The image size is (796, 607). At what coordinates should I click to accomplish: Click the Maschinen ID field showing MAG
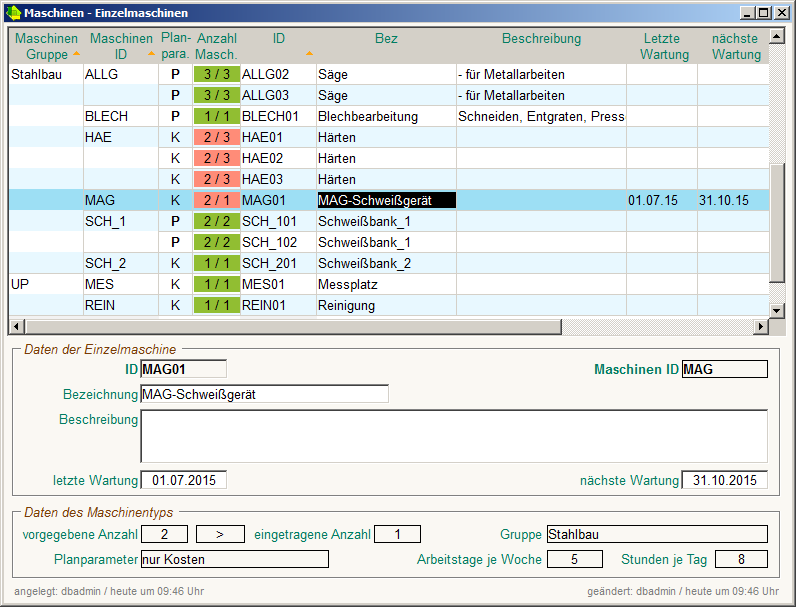724,369
